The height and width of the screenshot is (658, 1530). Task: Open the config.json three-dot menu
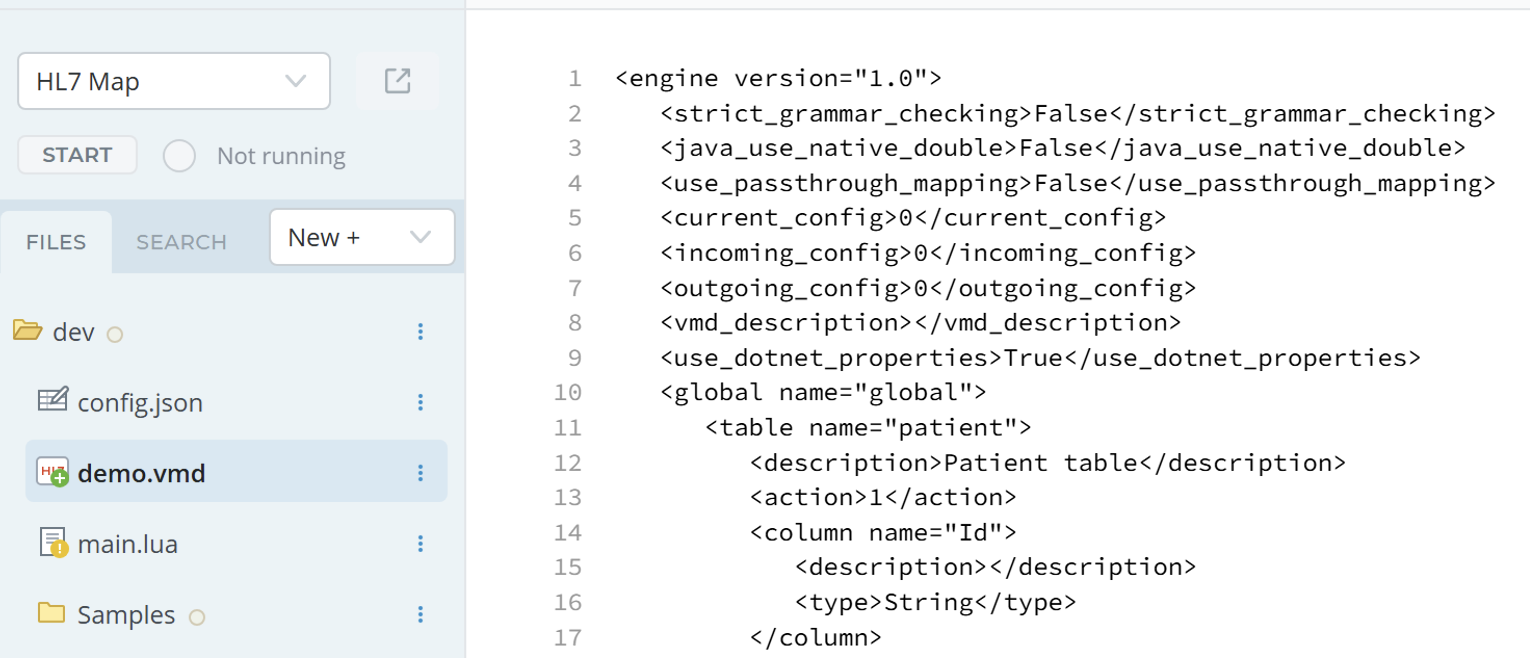pos(421,402)
